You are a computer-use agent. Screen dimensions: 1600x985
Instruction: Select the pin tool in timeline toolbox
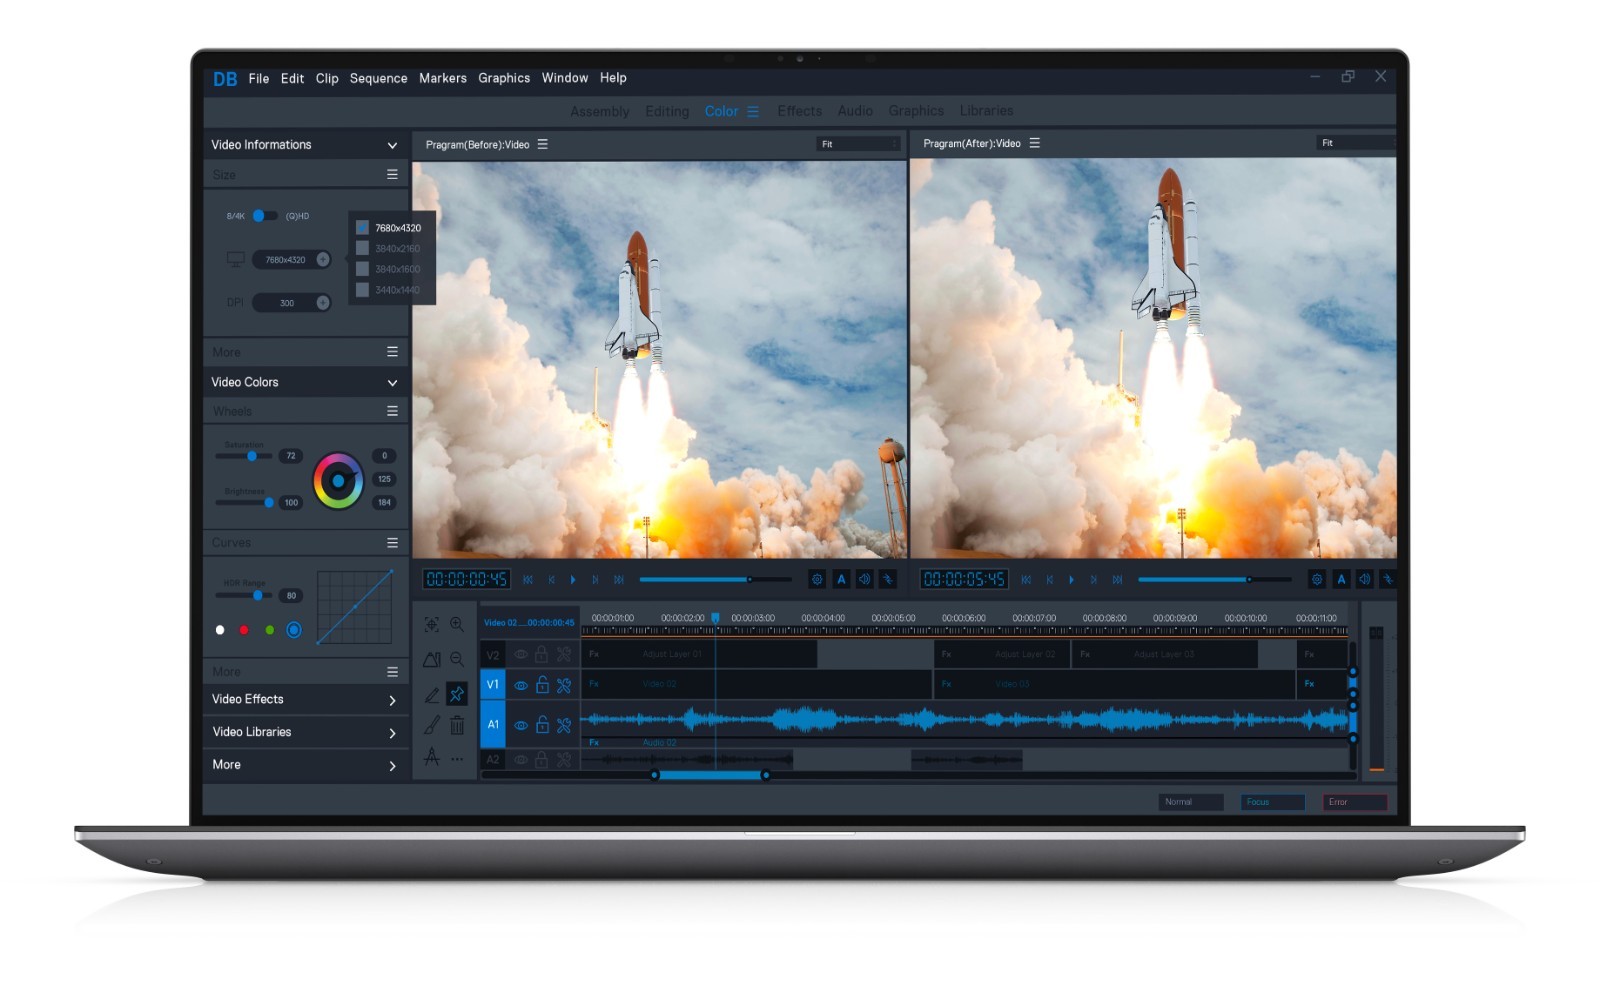click(457, 693)
